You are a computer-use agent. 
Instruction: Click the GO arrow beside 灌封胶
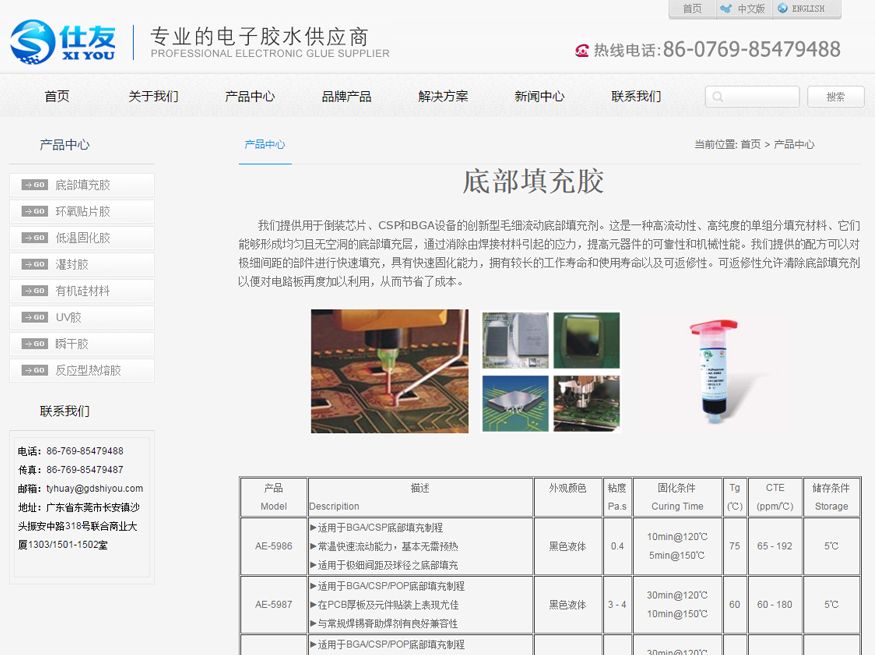click(35, 264)
